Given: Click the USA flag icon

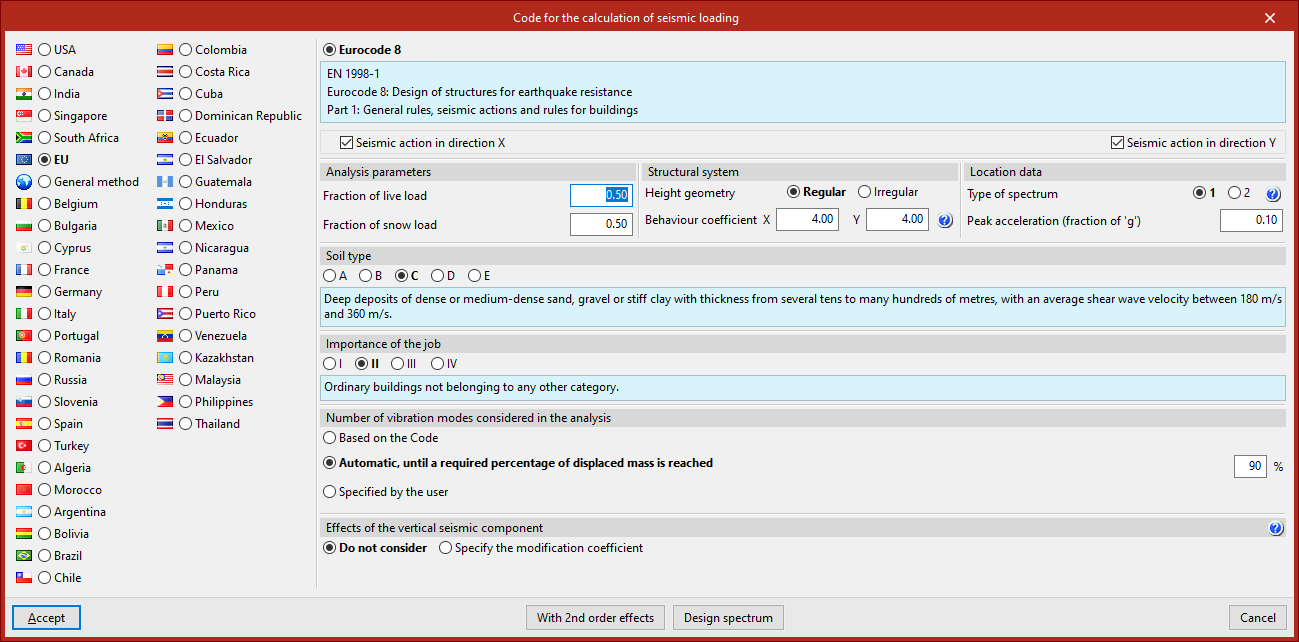Looking at the screenshot, I should click(24, 50).
